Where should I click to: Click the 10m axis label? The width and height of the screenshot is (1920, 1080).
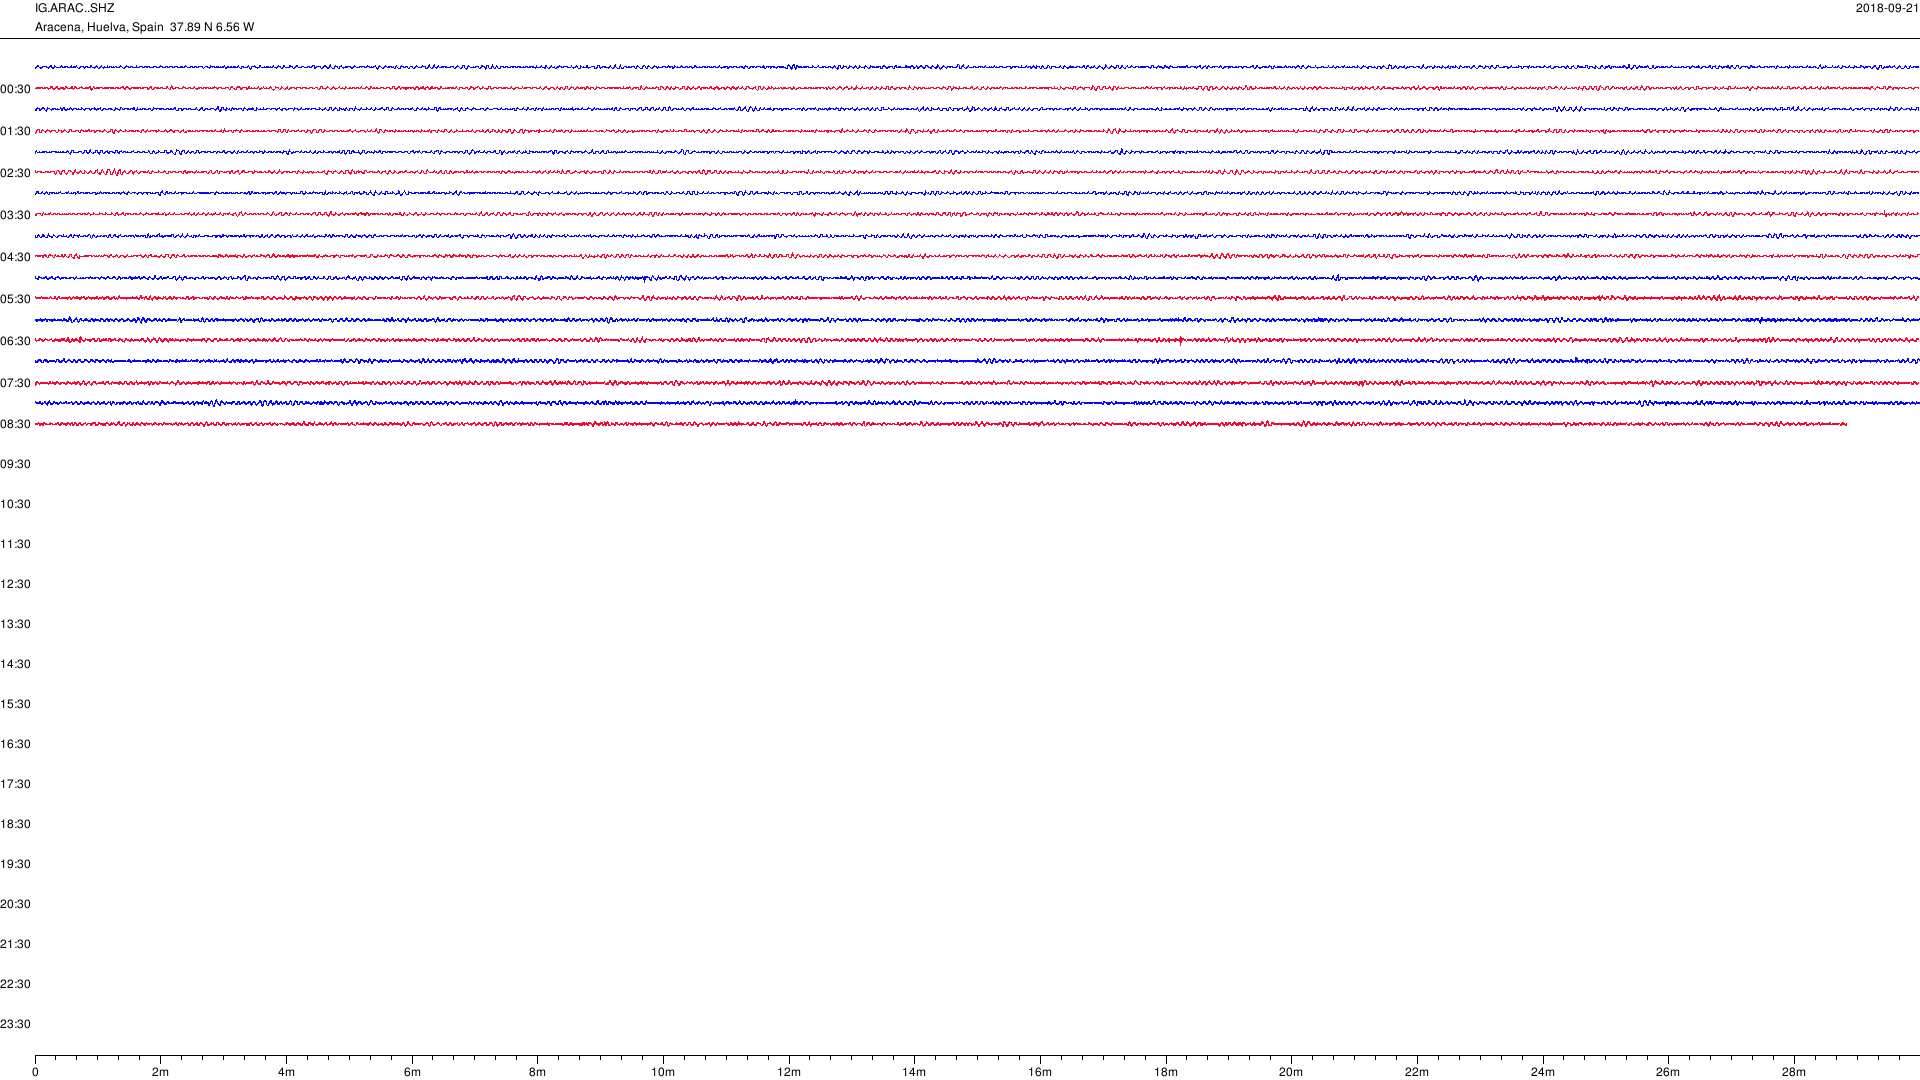click(x=663, y=1072)
